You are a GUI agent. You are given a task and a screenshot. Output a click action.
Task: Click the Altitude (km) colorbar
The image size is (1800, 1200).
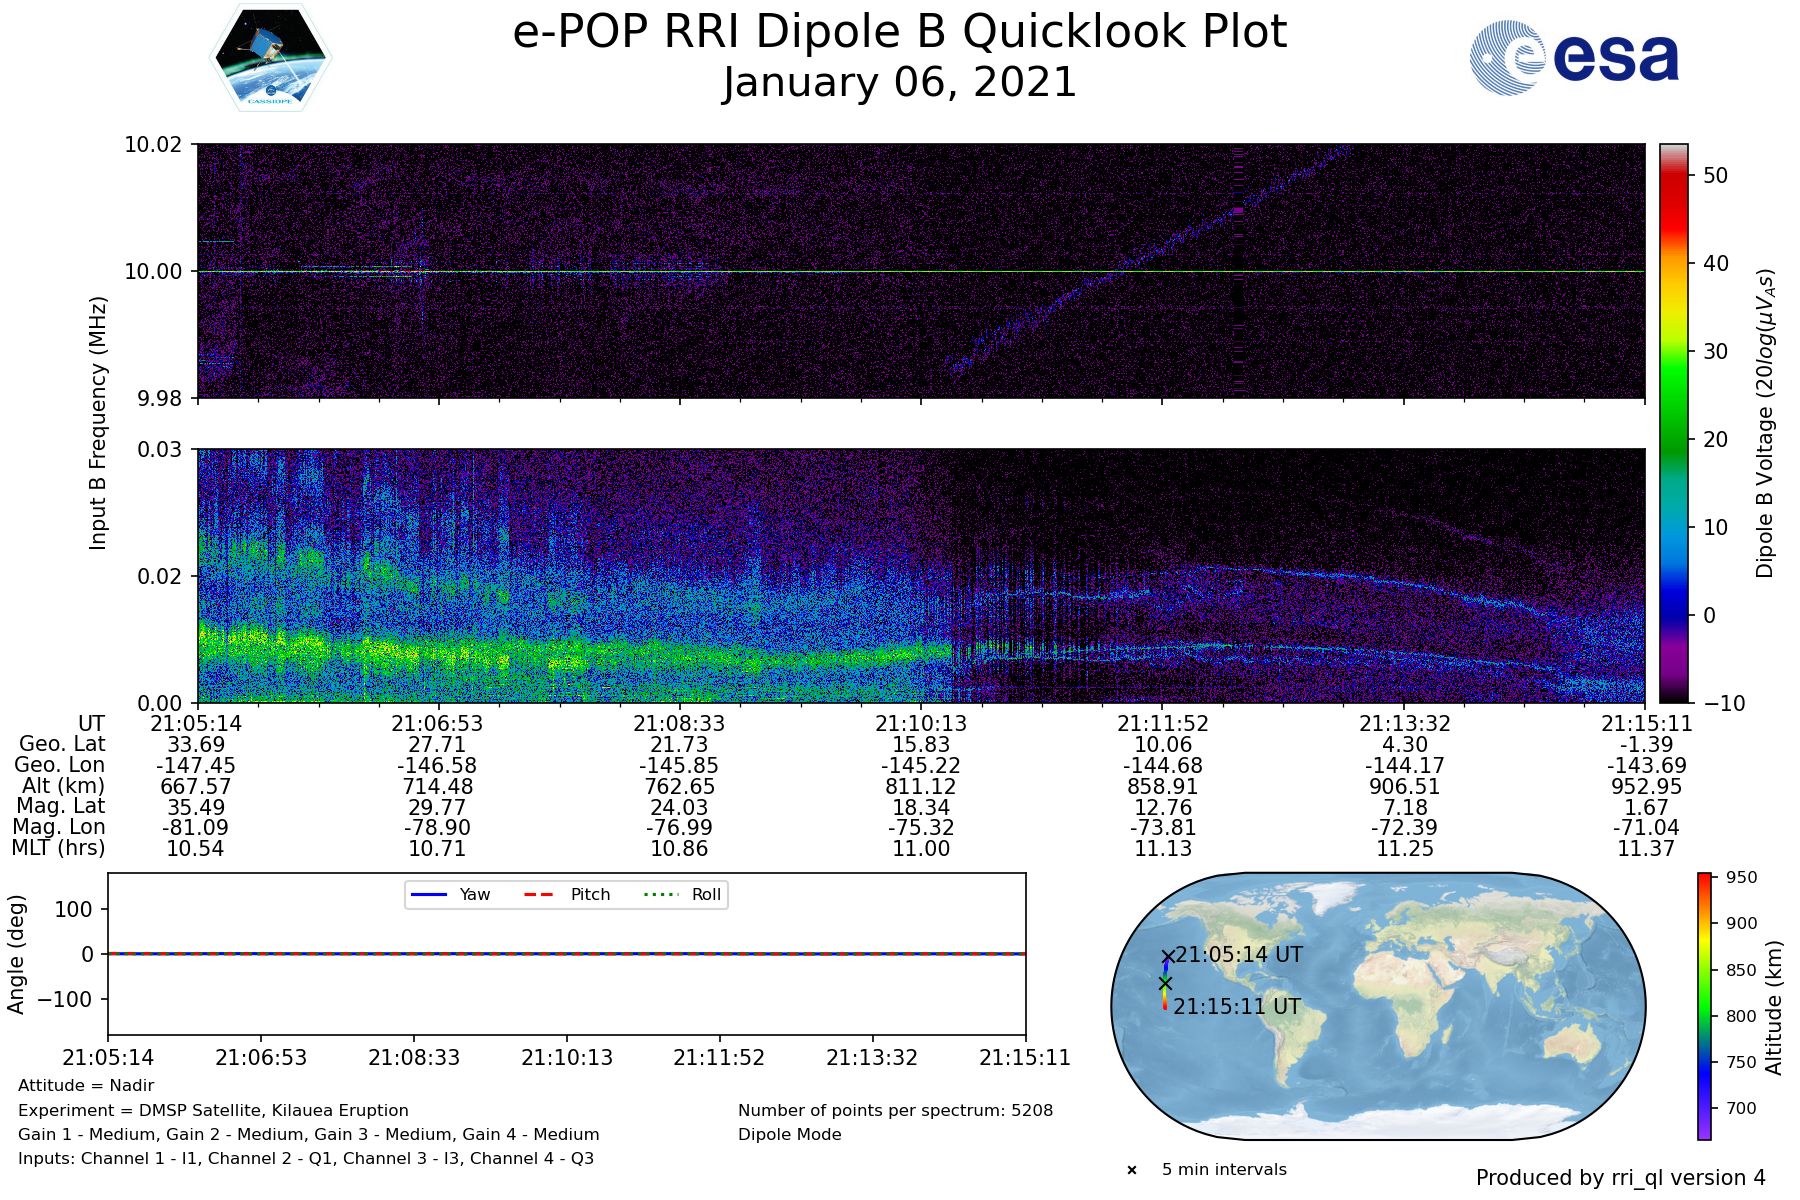(x=1704, y=1006)
